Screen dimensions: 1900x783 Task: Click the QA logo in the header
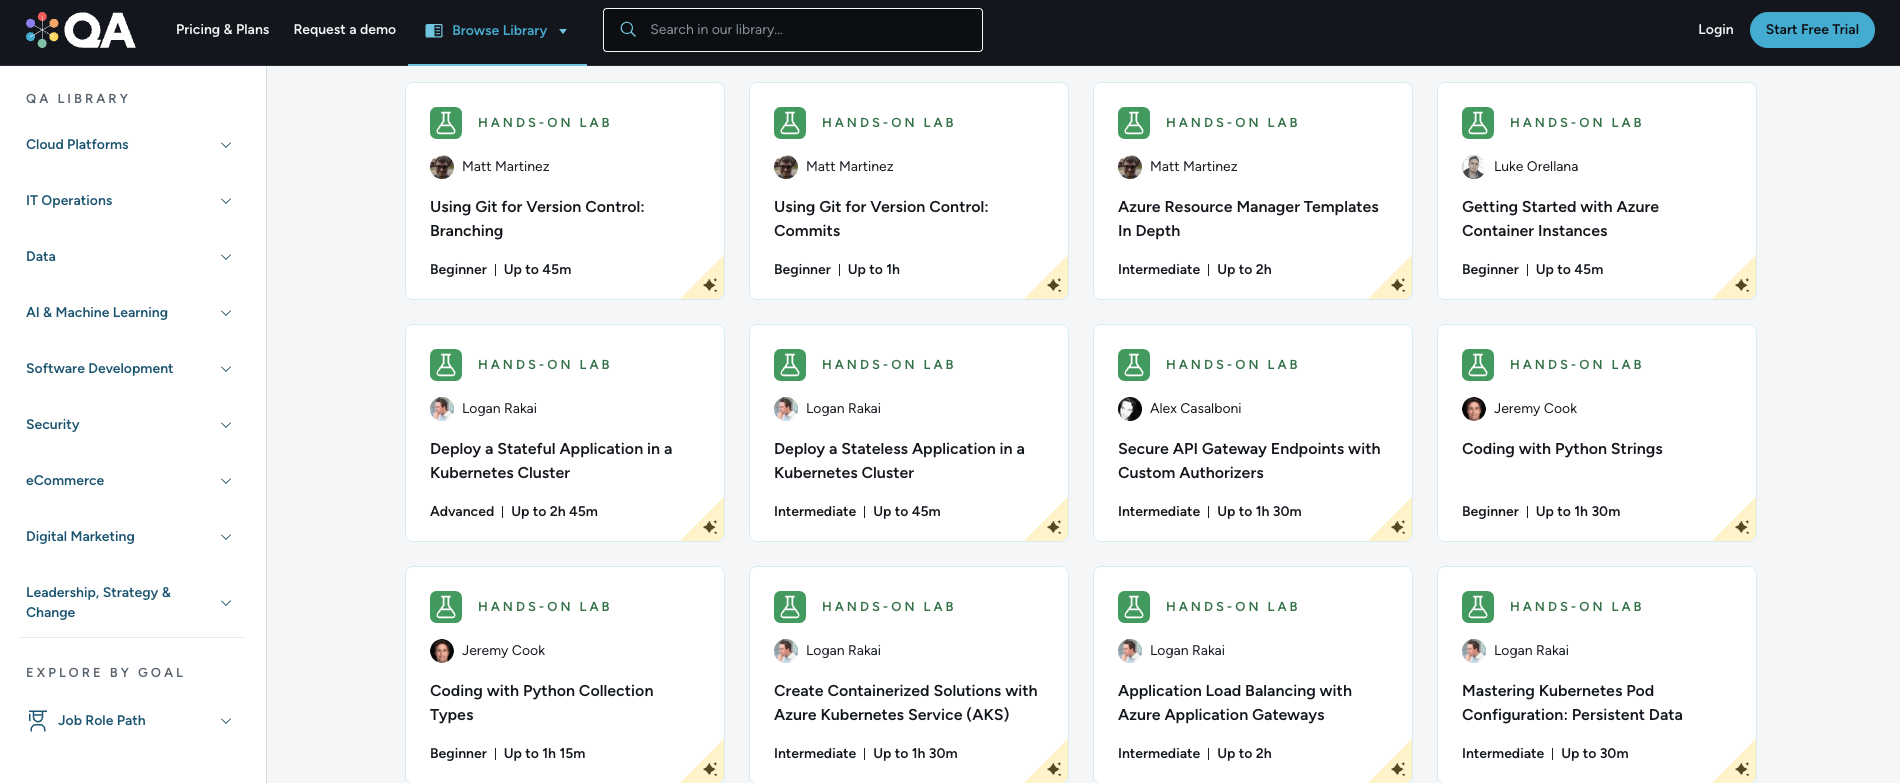81,31
